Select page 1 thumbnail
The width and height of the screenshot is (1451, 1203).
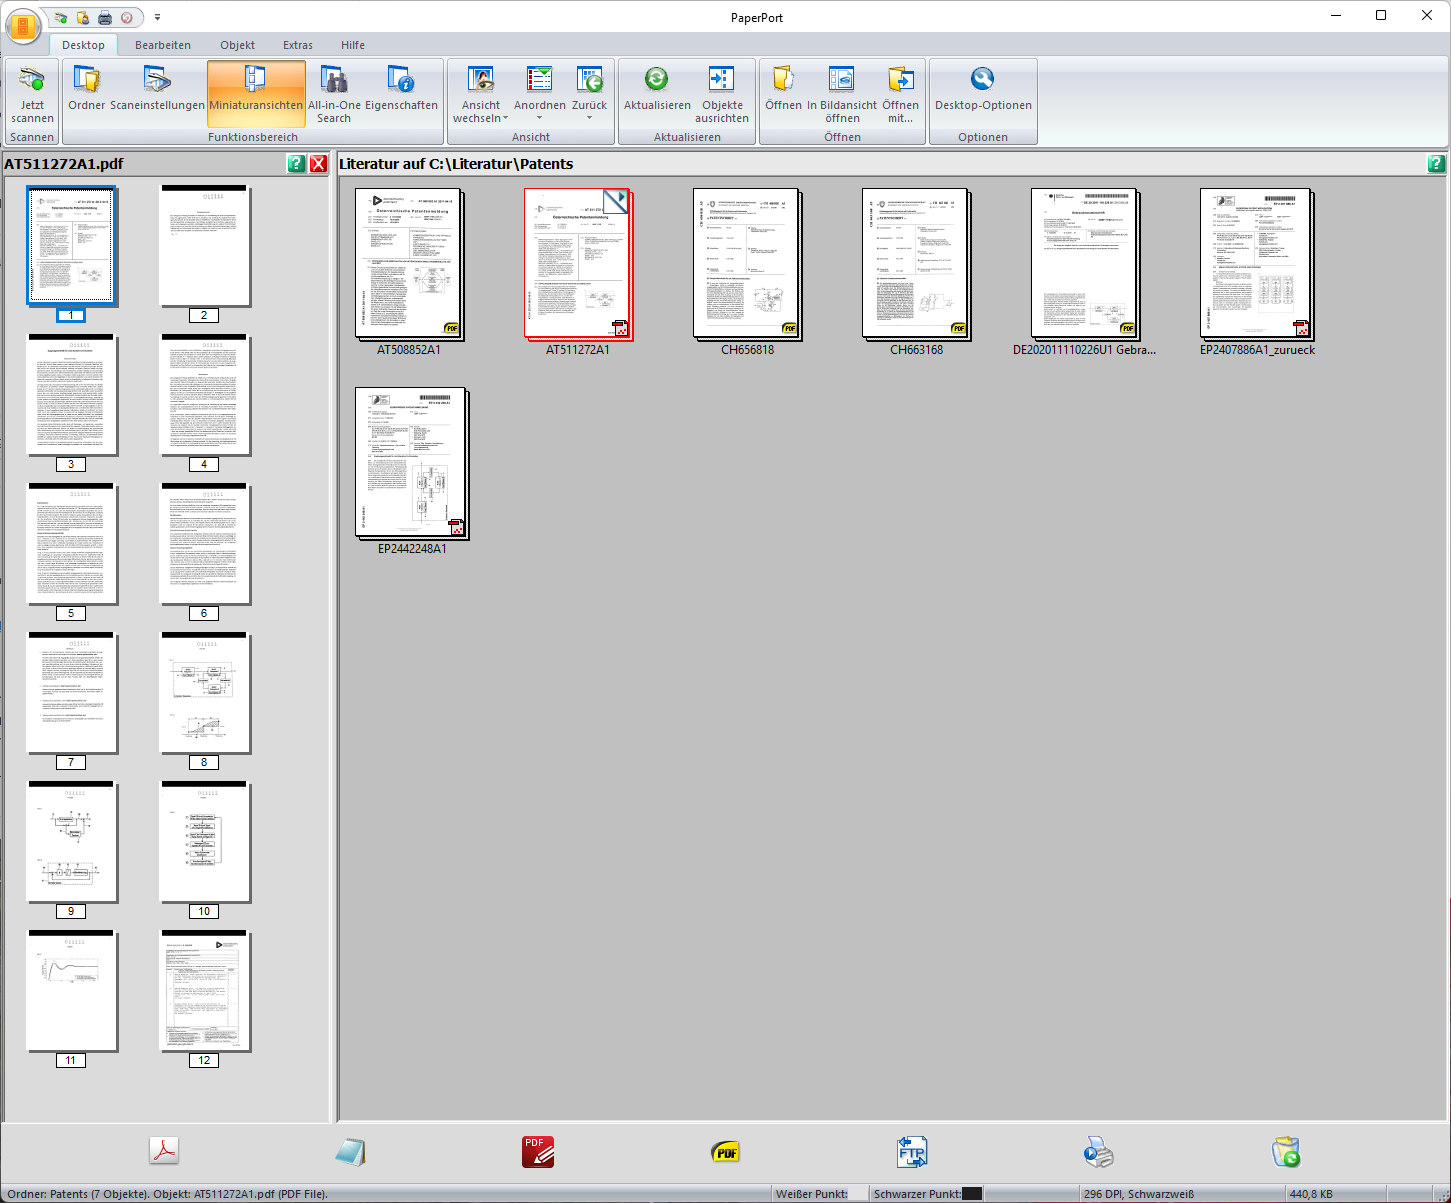[x=71, y=245]
